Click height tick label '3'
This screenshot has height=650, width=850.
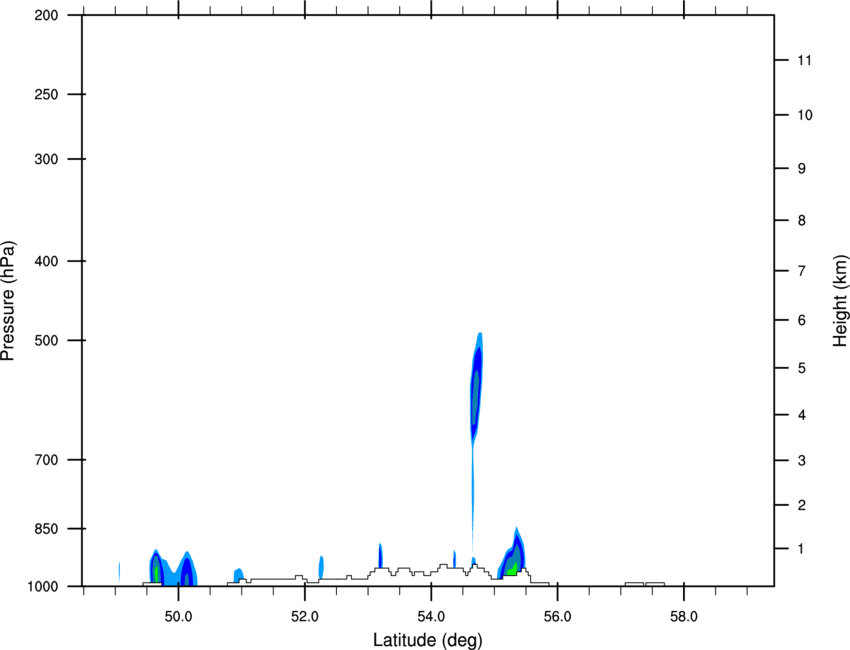[x=802, y=461]
